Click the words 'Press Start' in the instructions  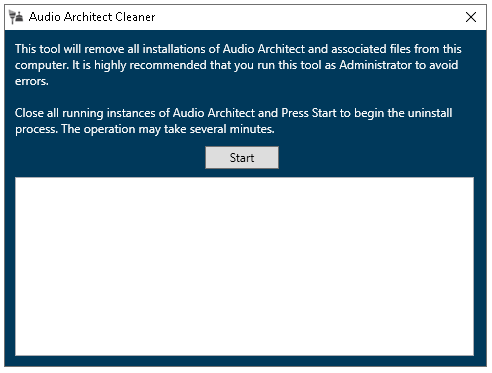coord(309,113)
